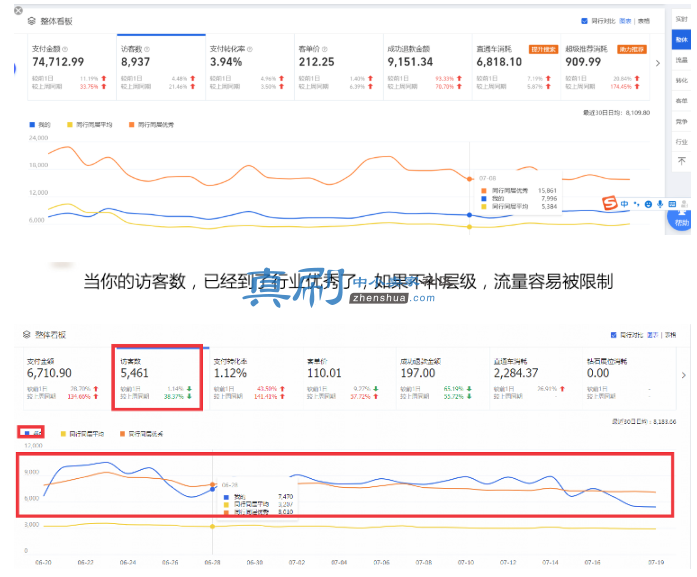Open the 流量 sidebar tab
The height and width of the screenshot is (577, 697).
(x=681, y=60)
